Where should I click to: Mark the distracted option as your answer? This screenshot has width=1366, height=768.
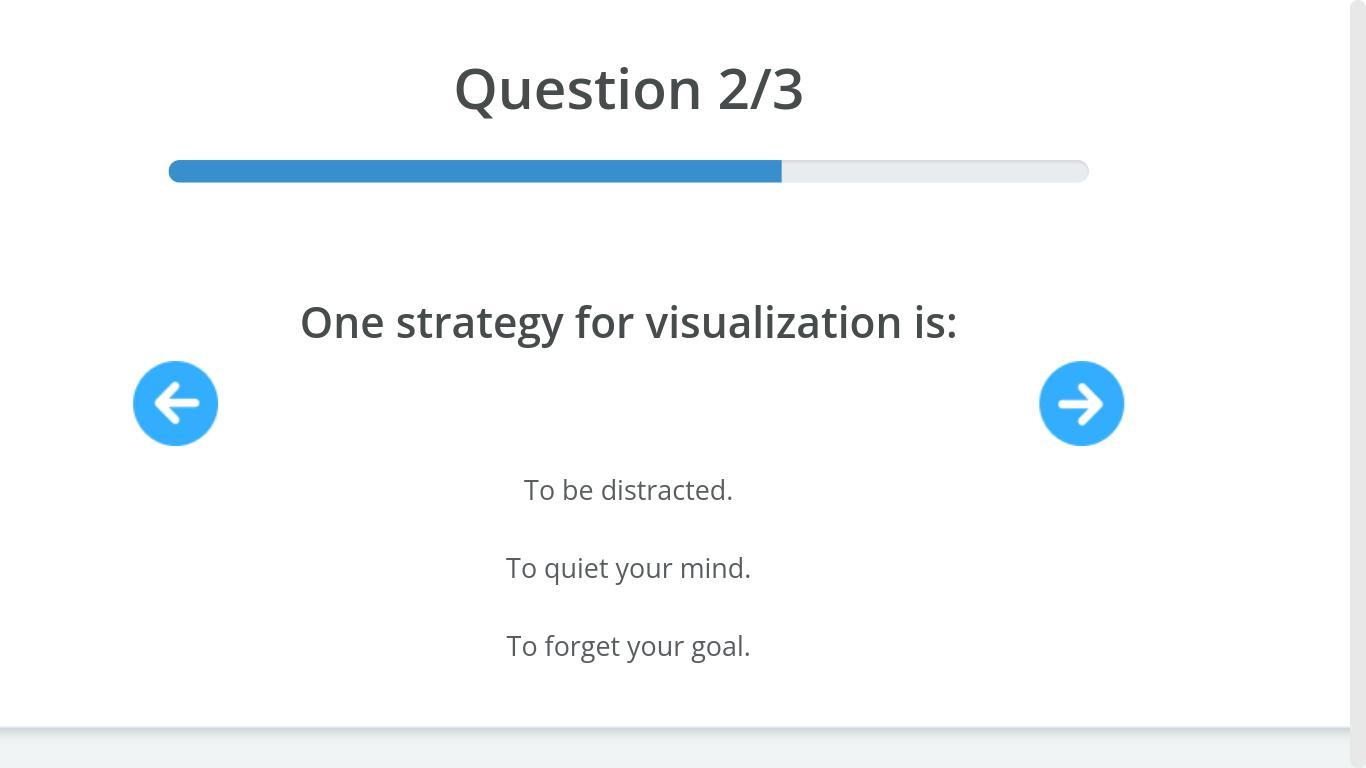[x=628, y=490]
